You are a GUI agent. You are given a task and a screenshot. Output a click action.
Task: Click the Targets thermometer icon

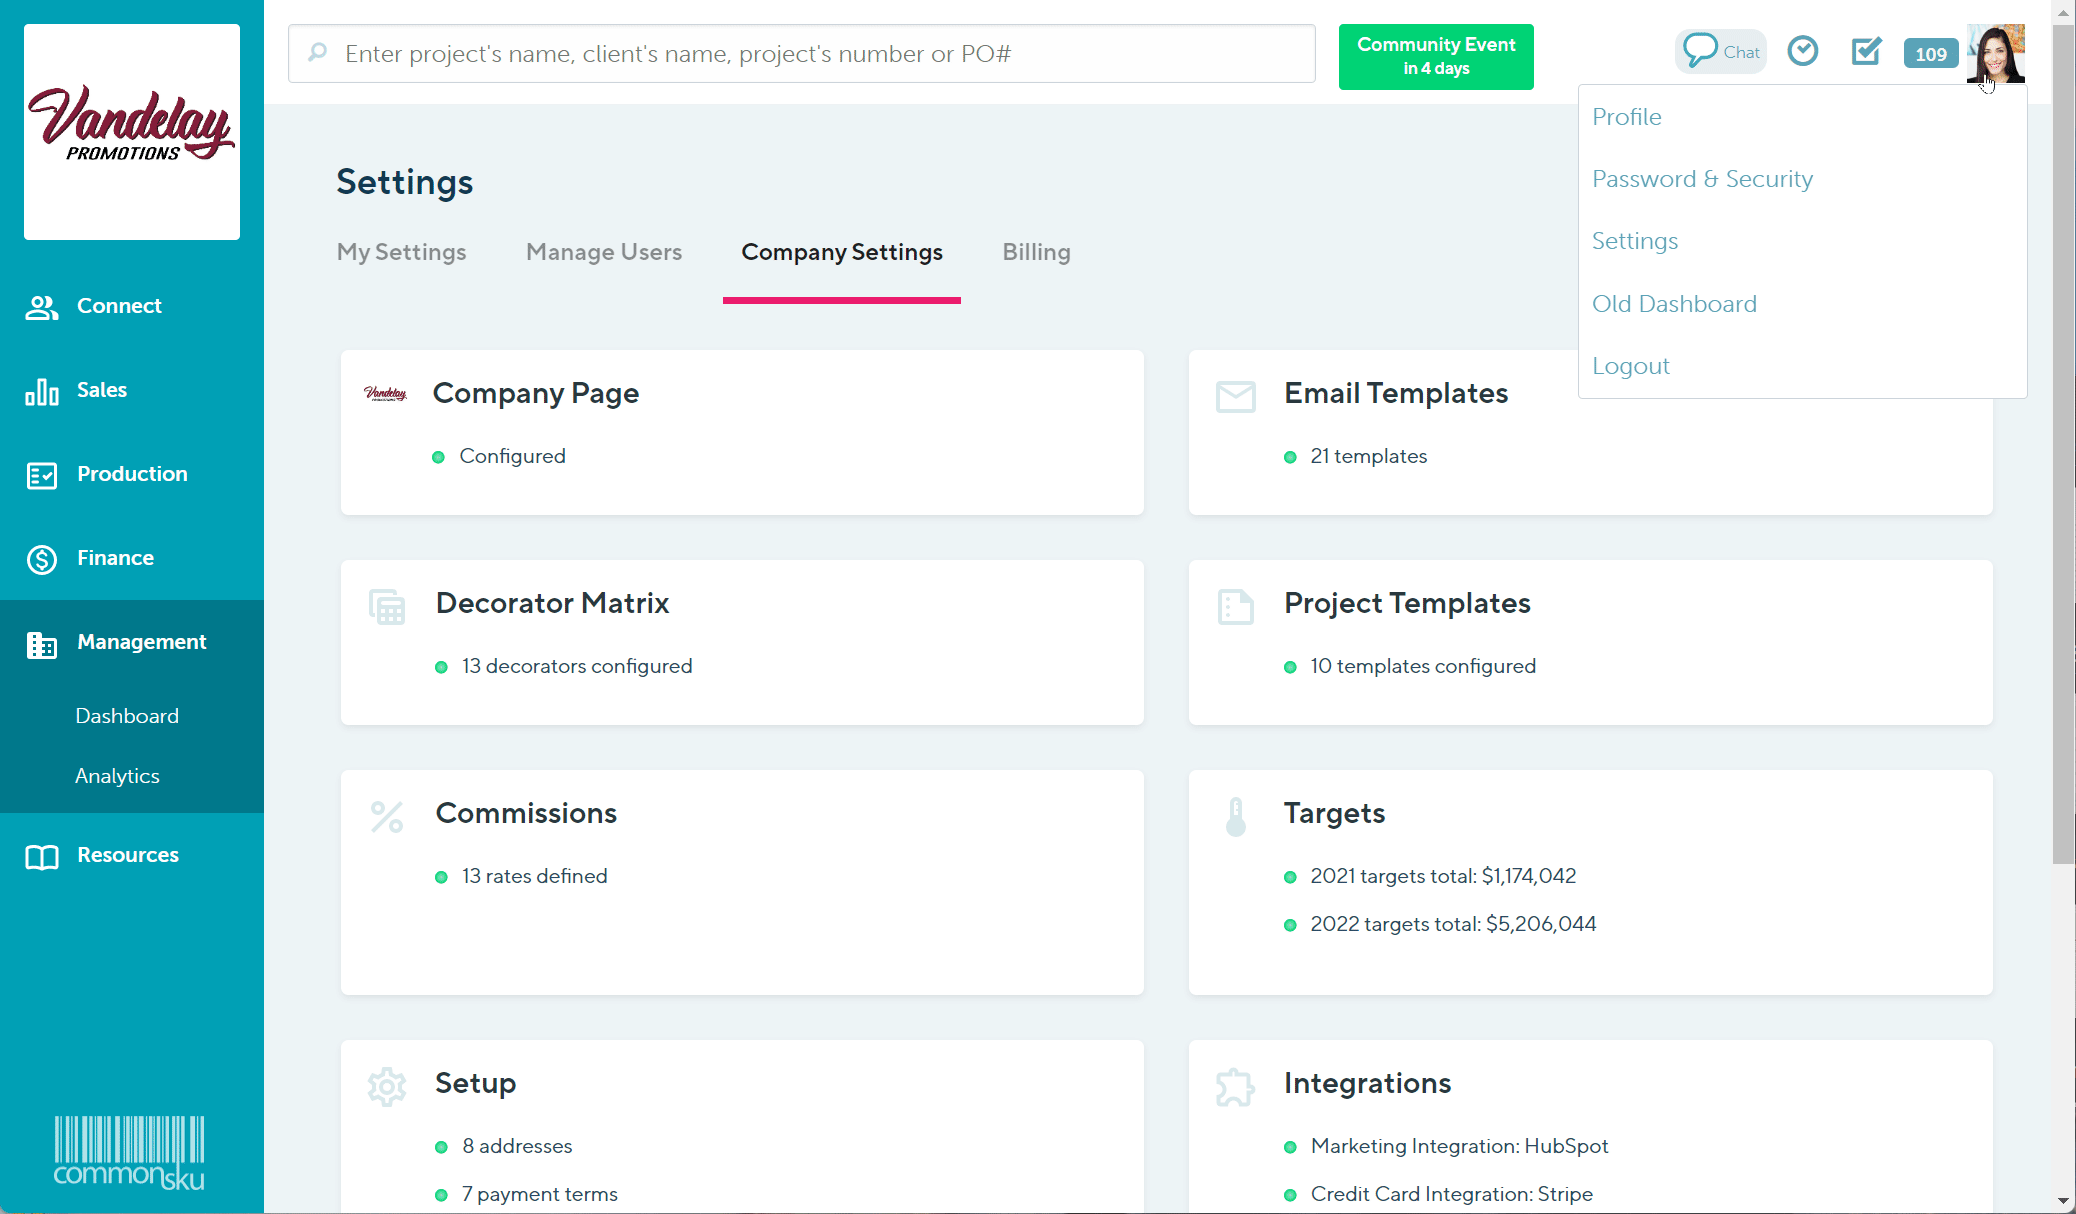click(x=1236, y=816)
